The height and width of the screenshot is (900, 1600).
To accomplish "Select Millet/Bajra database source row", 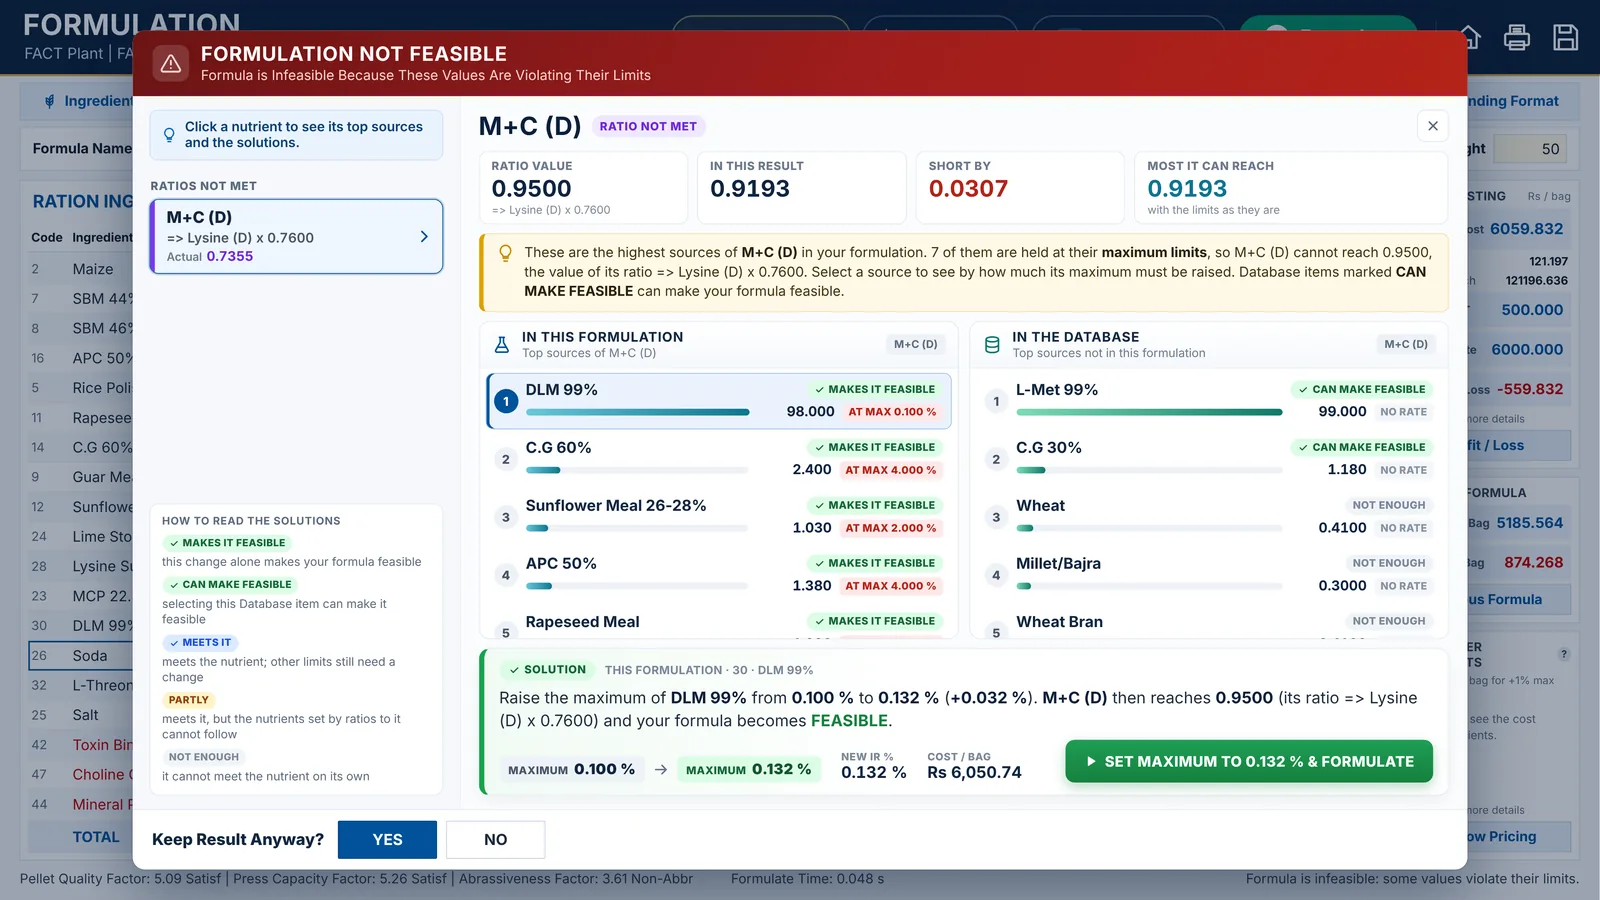I will tap(1208, 574).
